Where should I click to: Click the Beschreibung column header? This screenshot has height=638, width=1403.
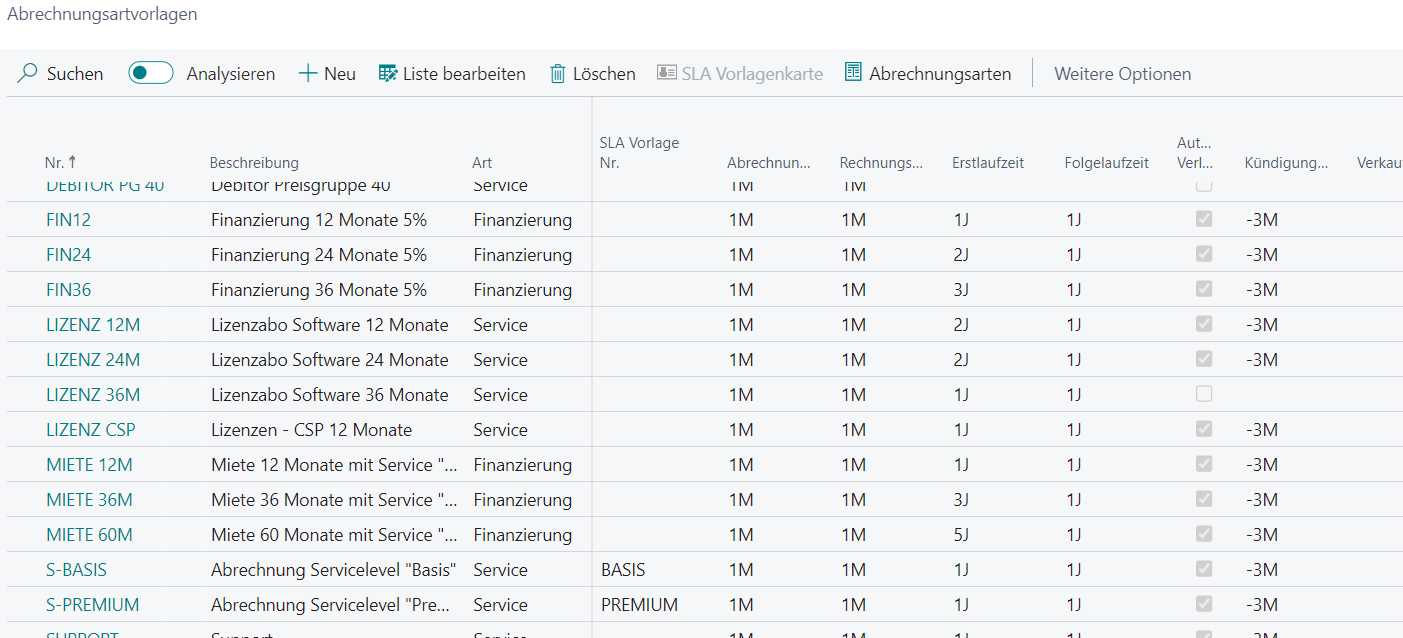[254, 163]
